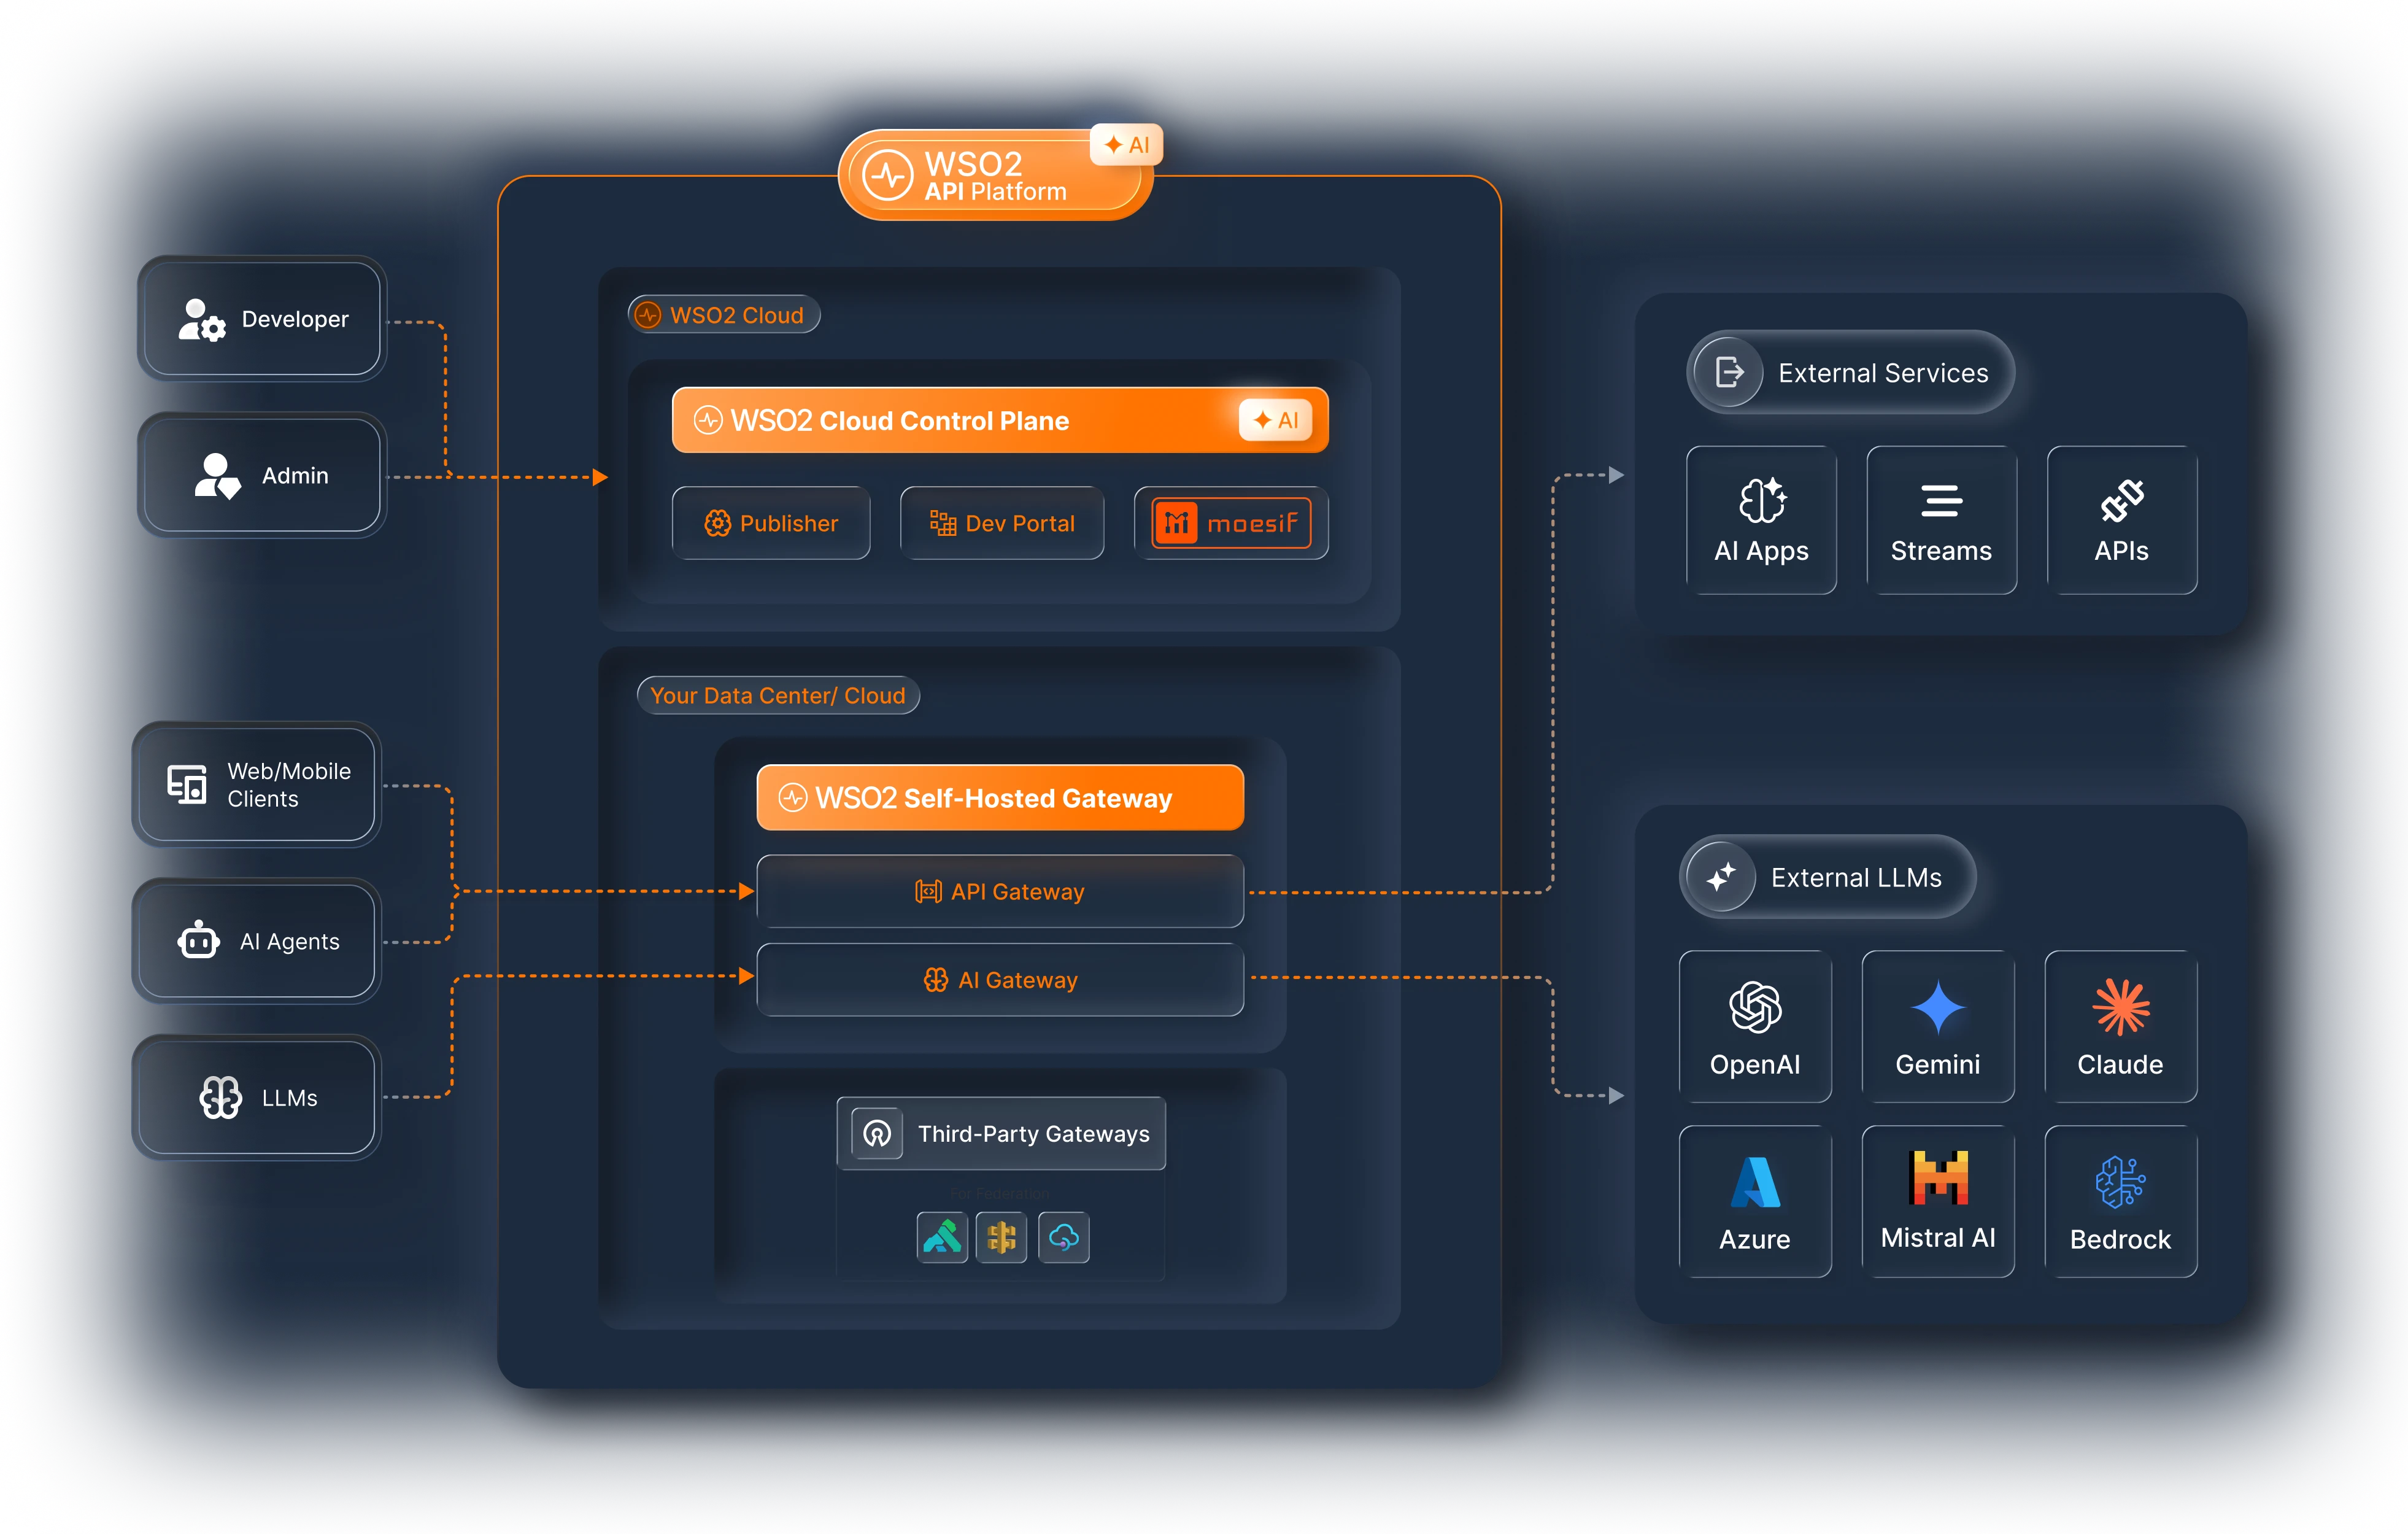Click the WSO2 API Platform pulse logo
Screen dimensions: 2408x1534
(888, 176)
